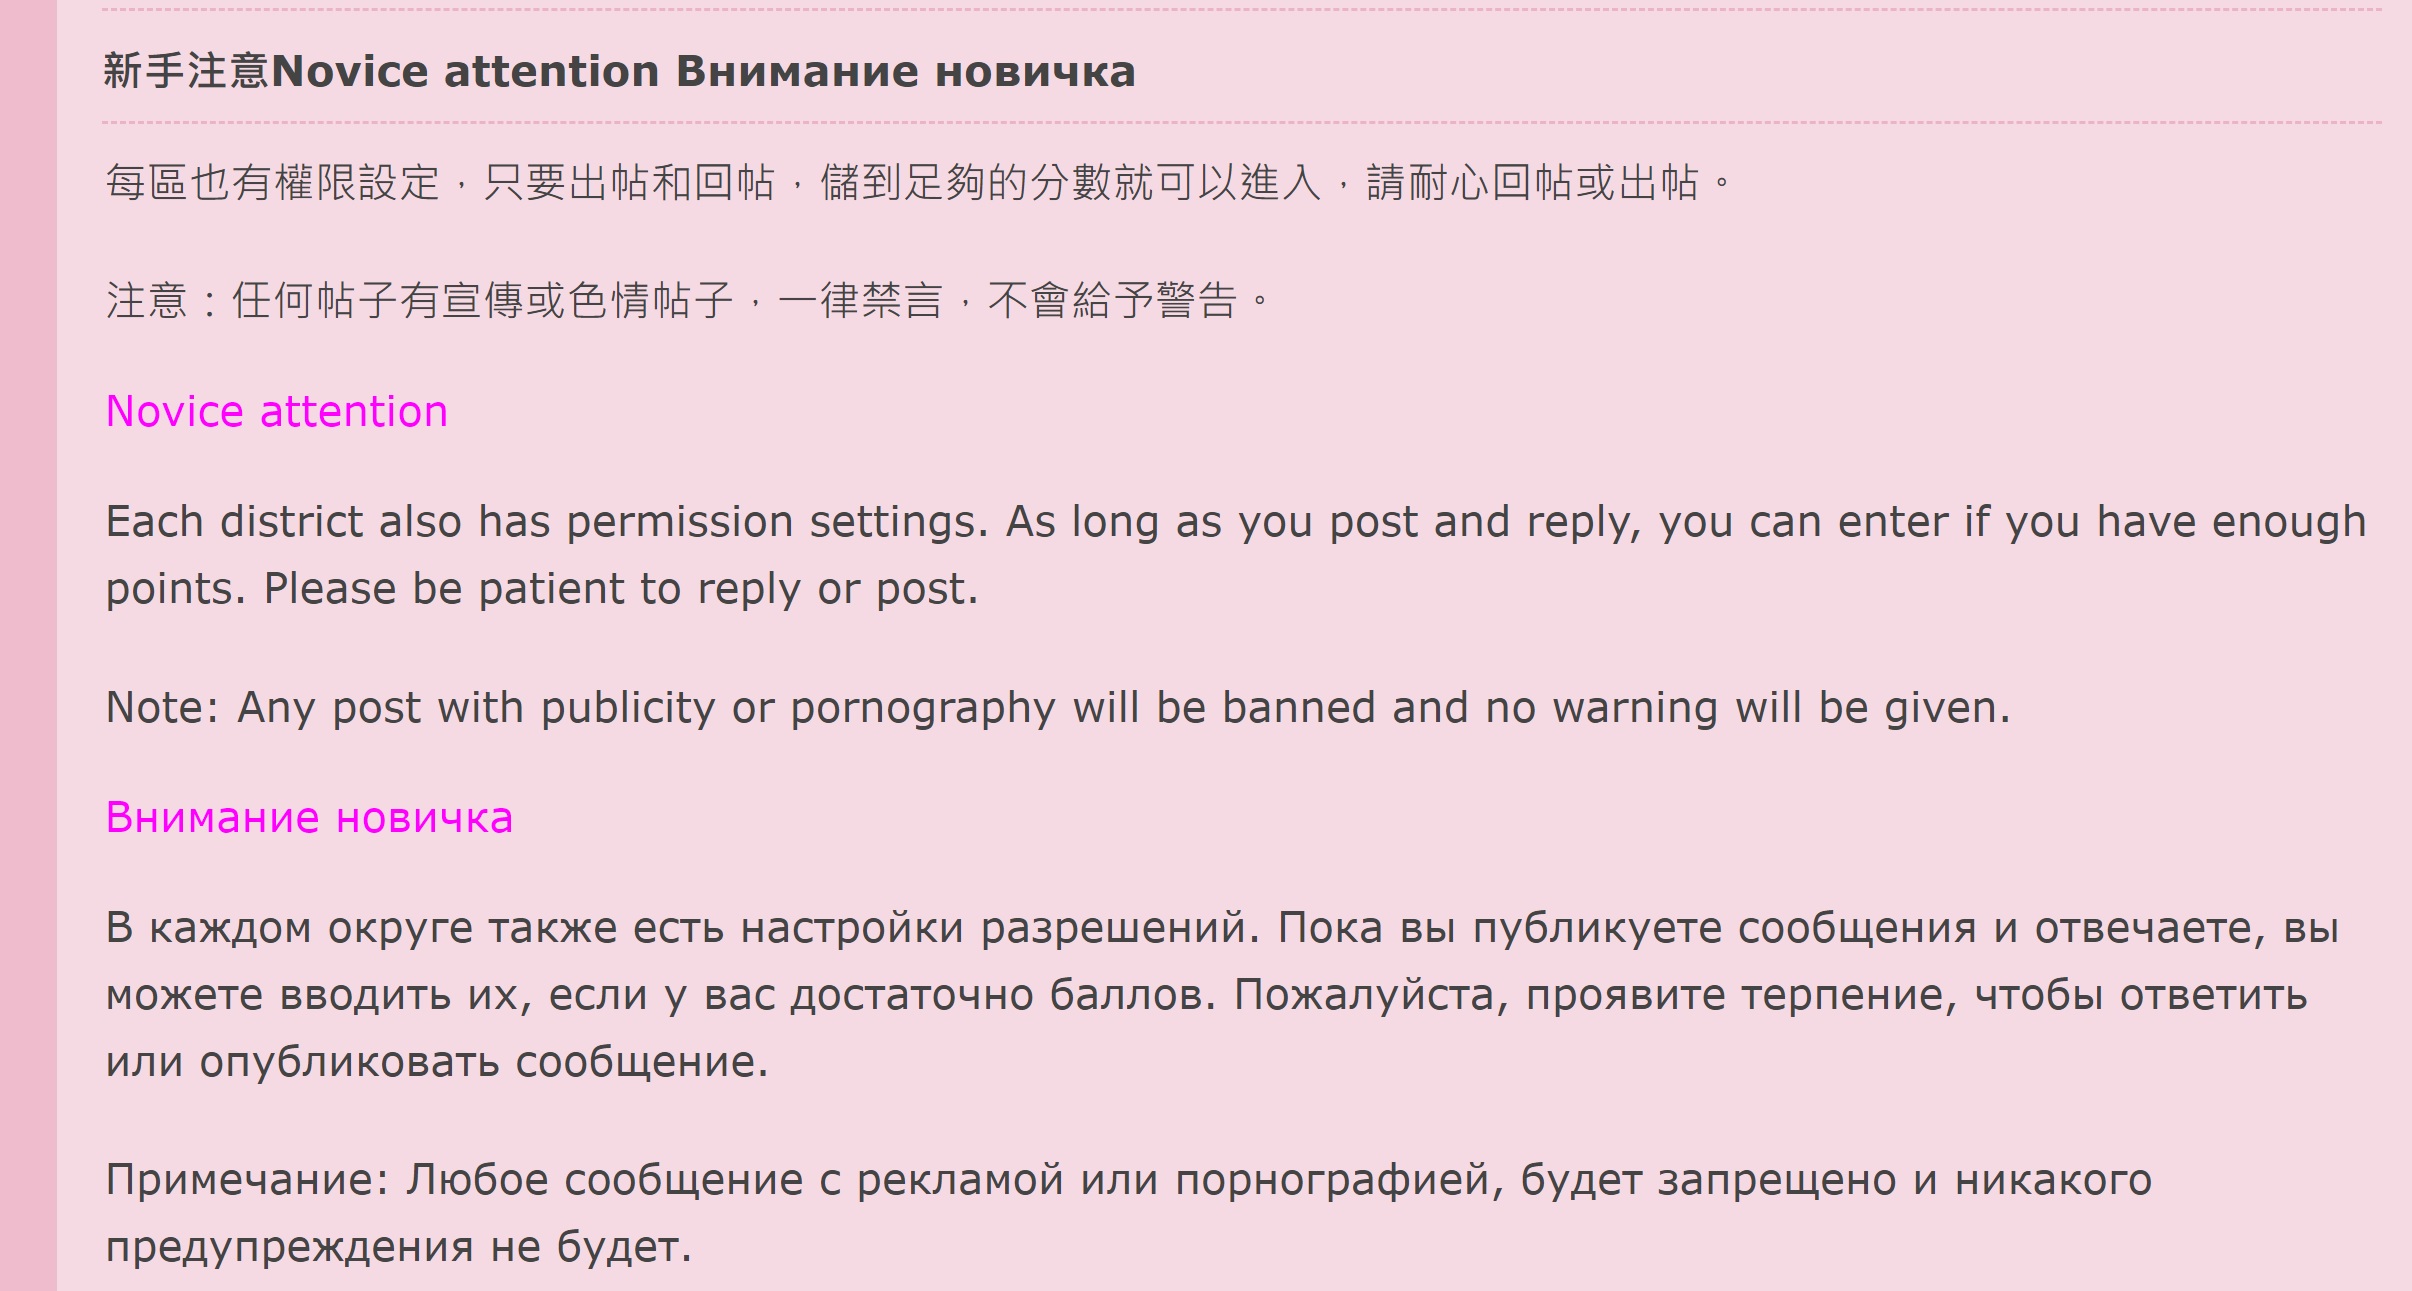
Task: Click the word 'Novice' in the bold title
Action: click(350, 71)
